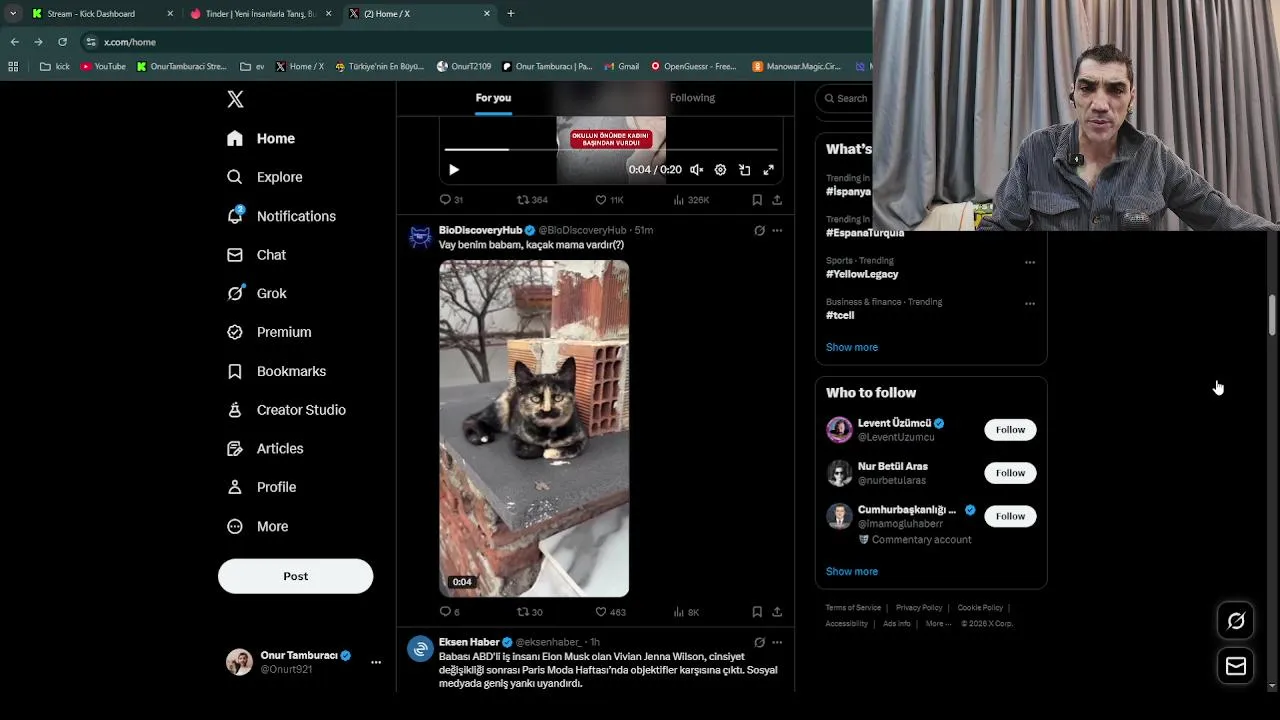The image size is (1280, 720).
Task: Click the Post button
Action: point(295,576)
